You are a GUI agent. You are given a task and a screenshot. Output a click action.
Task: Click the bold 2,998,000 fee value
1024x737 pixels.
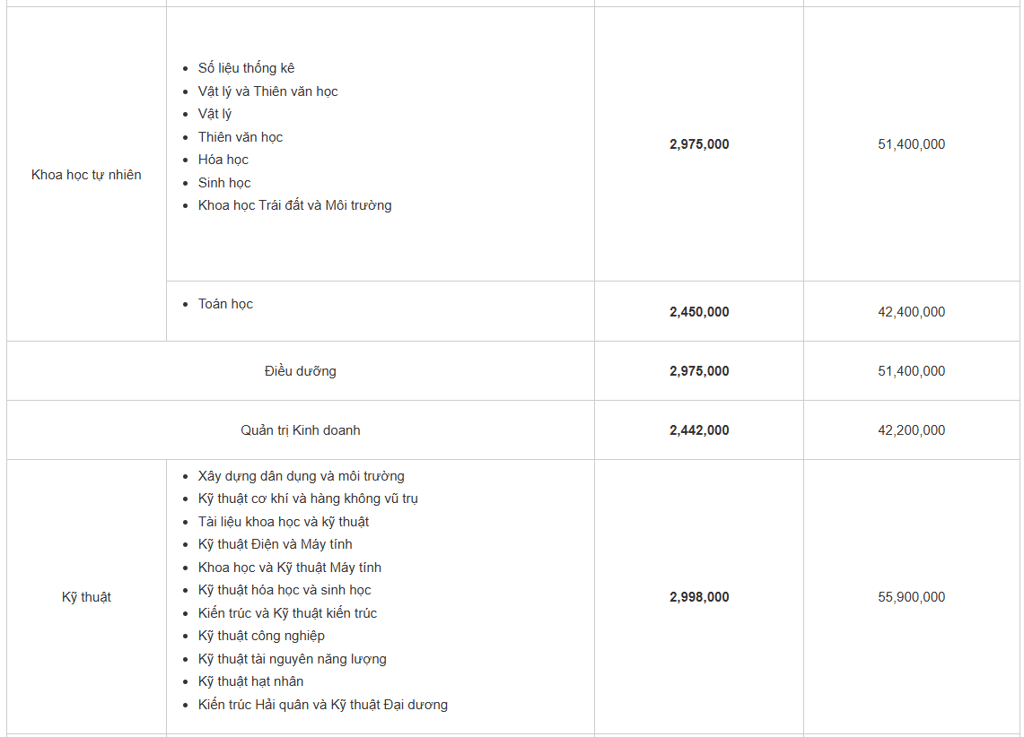click(x=699, y=597)
